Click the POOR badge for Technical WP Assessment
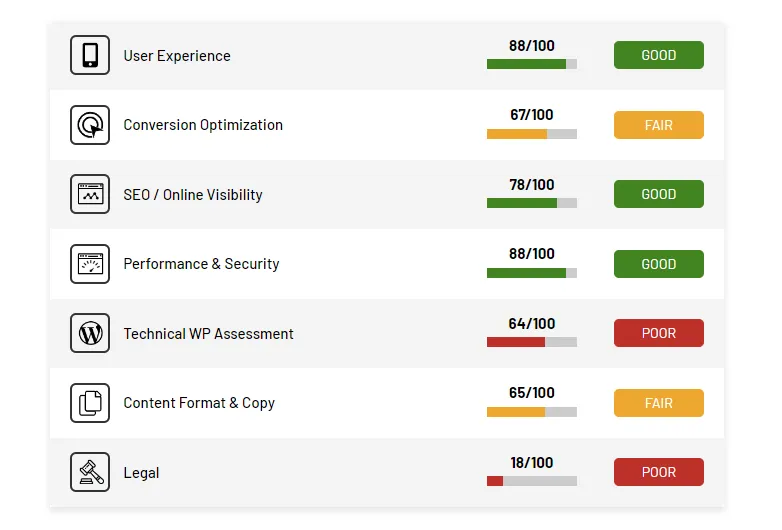The image size is (782, 530). pyautogui.click(x=658, y=333)
